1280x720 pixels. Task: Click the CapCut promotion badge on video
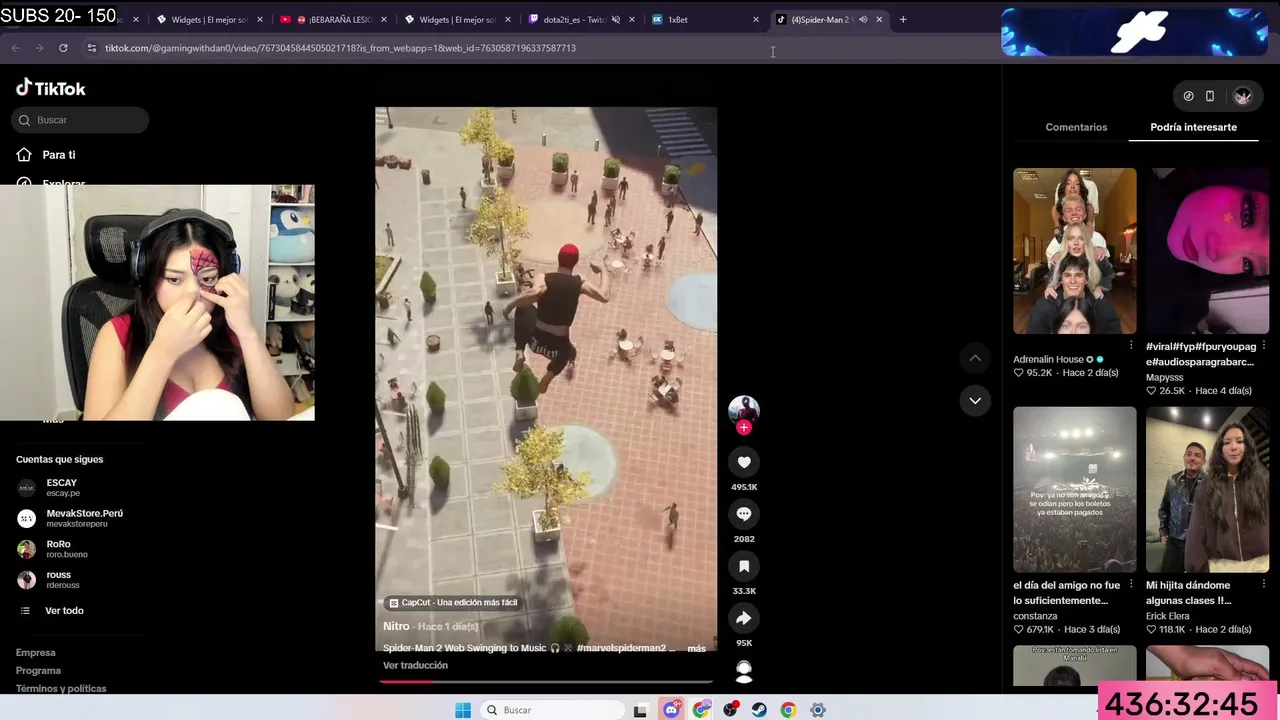point(453,602)
